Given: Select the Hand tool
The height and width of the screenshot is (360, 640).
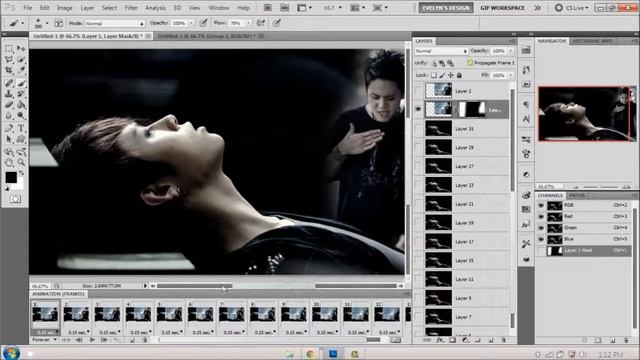Looking at the screenshot, I should (x=9, y=163).
